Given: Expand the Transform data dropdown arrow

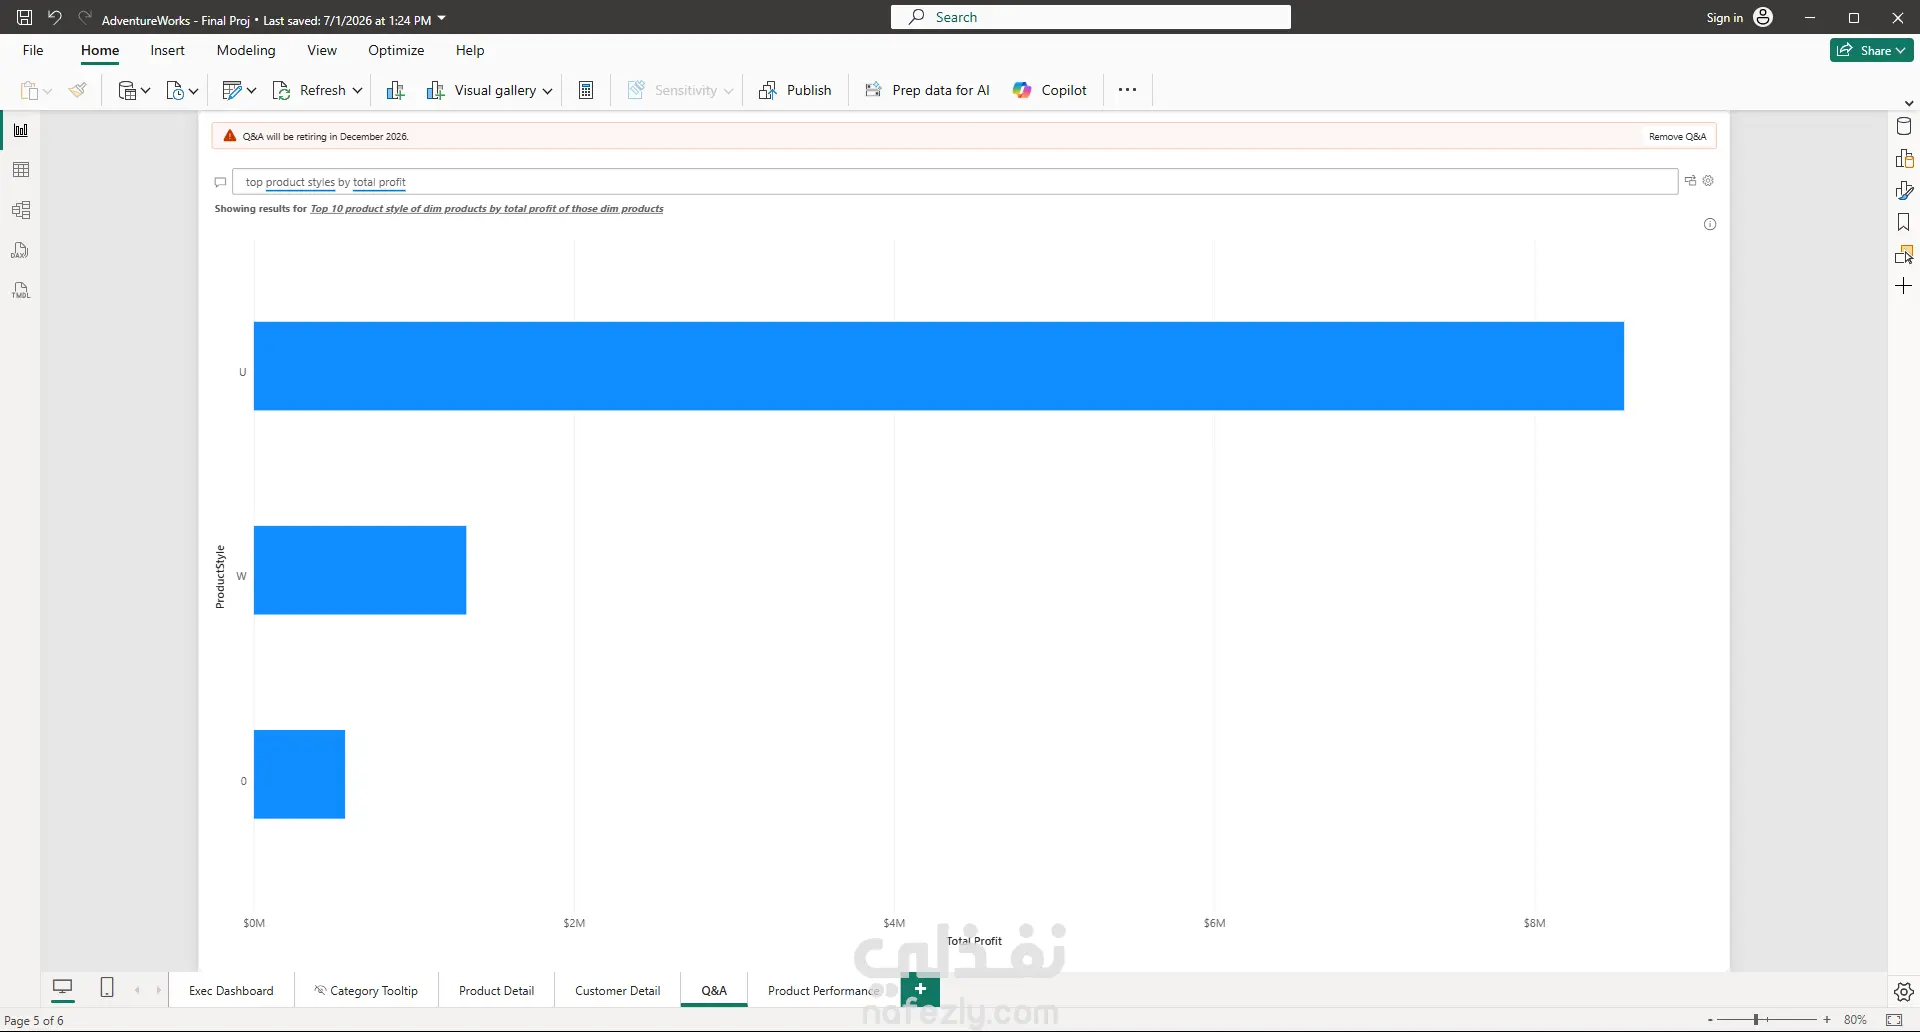Looking at the screenshot, I should click(252, 91).
